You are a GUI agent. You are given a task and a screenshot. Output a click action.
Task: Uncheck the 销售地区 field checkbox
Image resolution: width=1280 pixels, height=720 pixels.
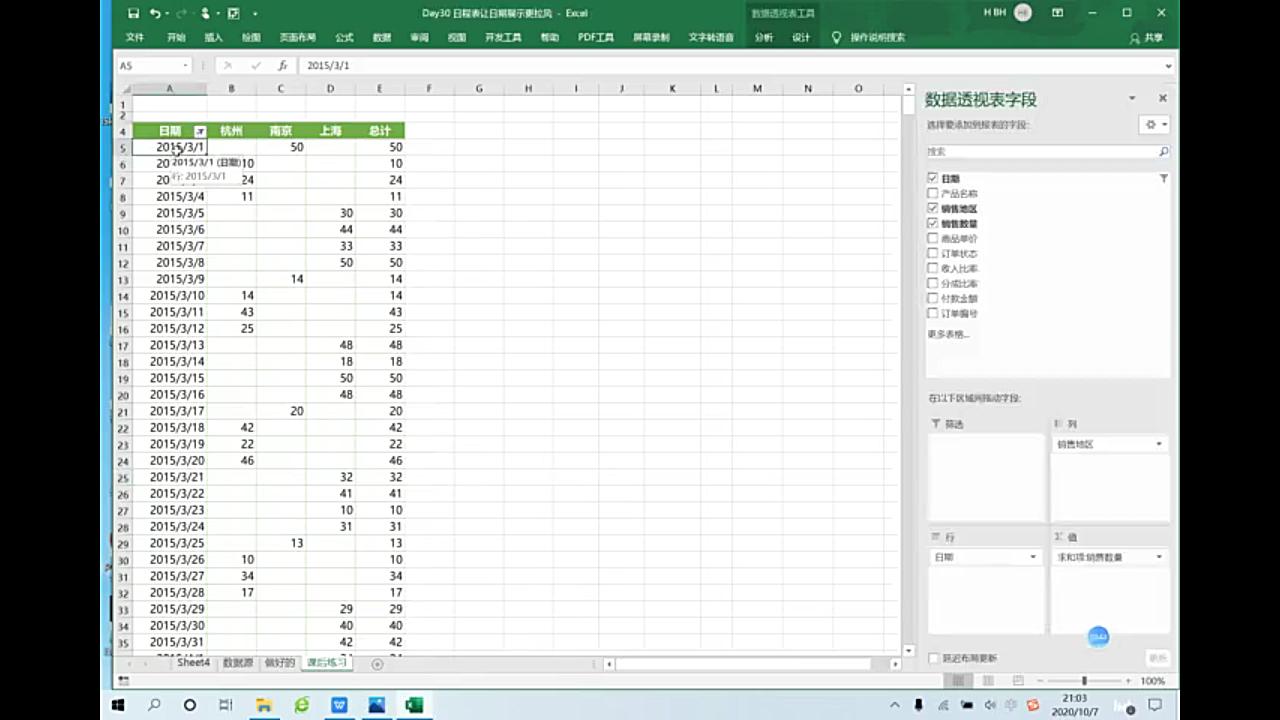pyautogui.click(x=933, y=208)
